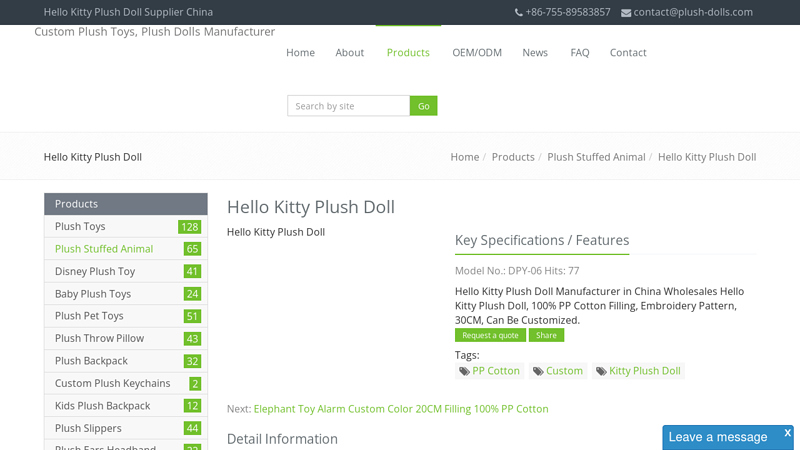The width and height of the screenshot is (800, 450).
Task: Select Plush Toys category in sidebar
Action: 80,227
